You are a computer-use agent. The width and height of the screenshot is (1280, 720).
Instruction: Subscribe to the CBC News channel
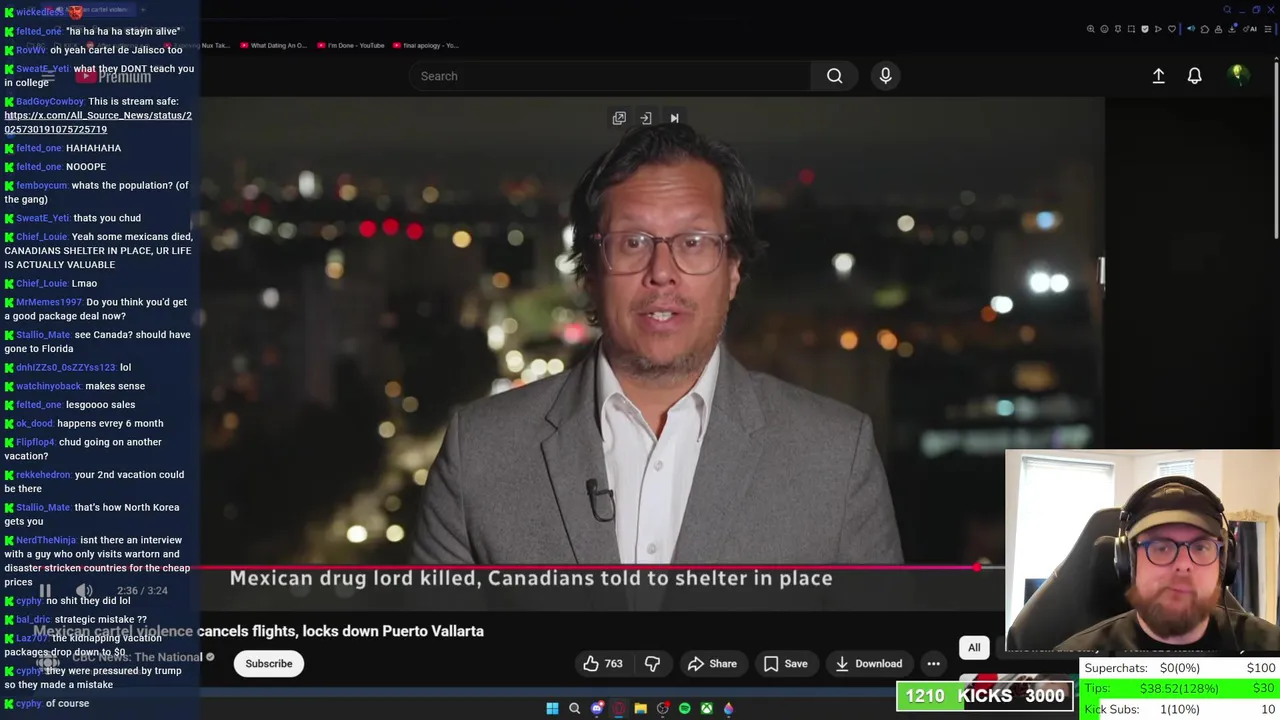[269, 663]
